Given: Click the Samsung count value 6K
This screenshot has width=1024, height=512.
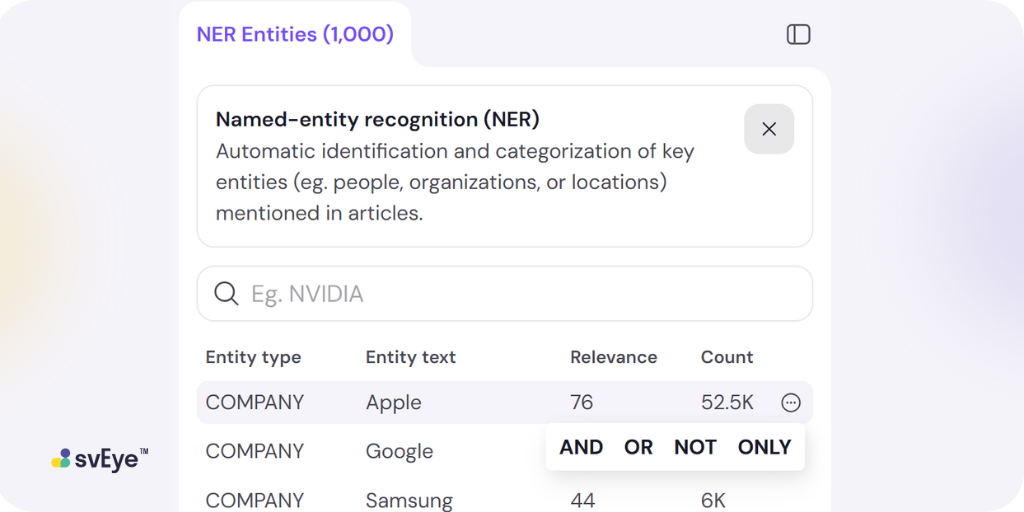Looking at the screenshot, I should tap(713, 501).
